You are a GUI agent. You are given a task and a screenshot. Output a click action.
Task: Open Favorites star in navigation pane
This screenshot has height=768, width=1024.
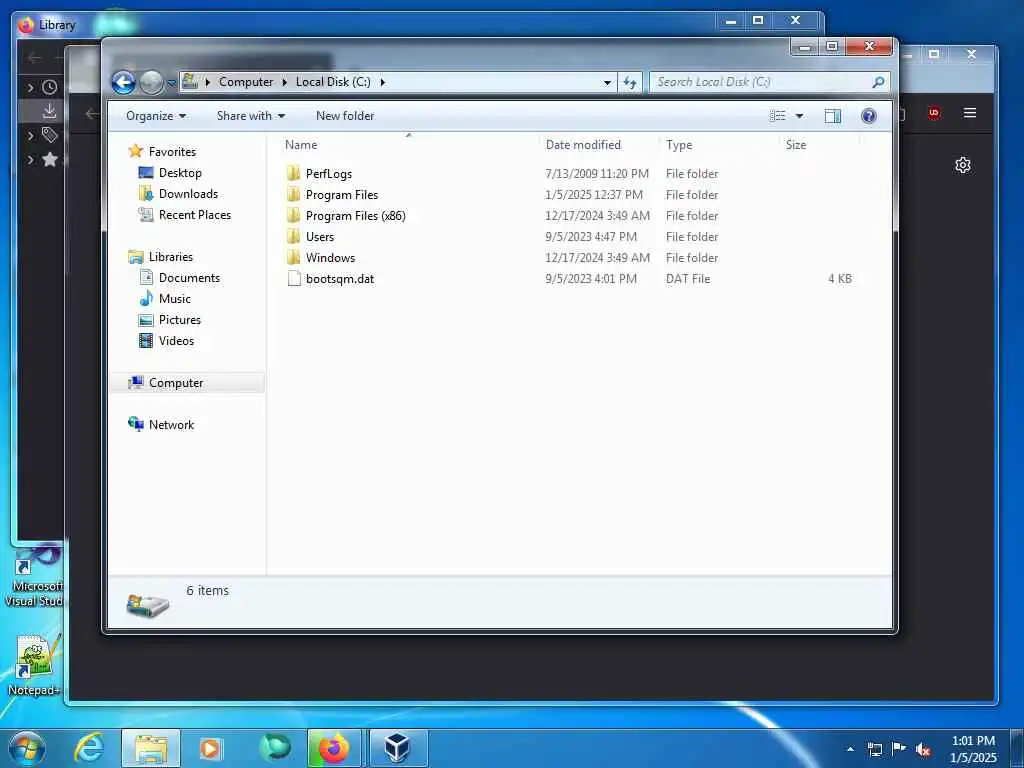click(x=136, y=152)
